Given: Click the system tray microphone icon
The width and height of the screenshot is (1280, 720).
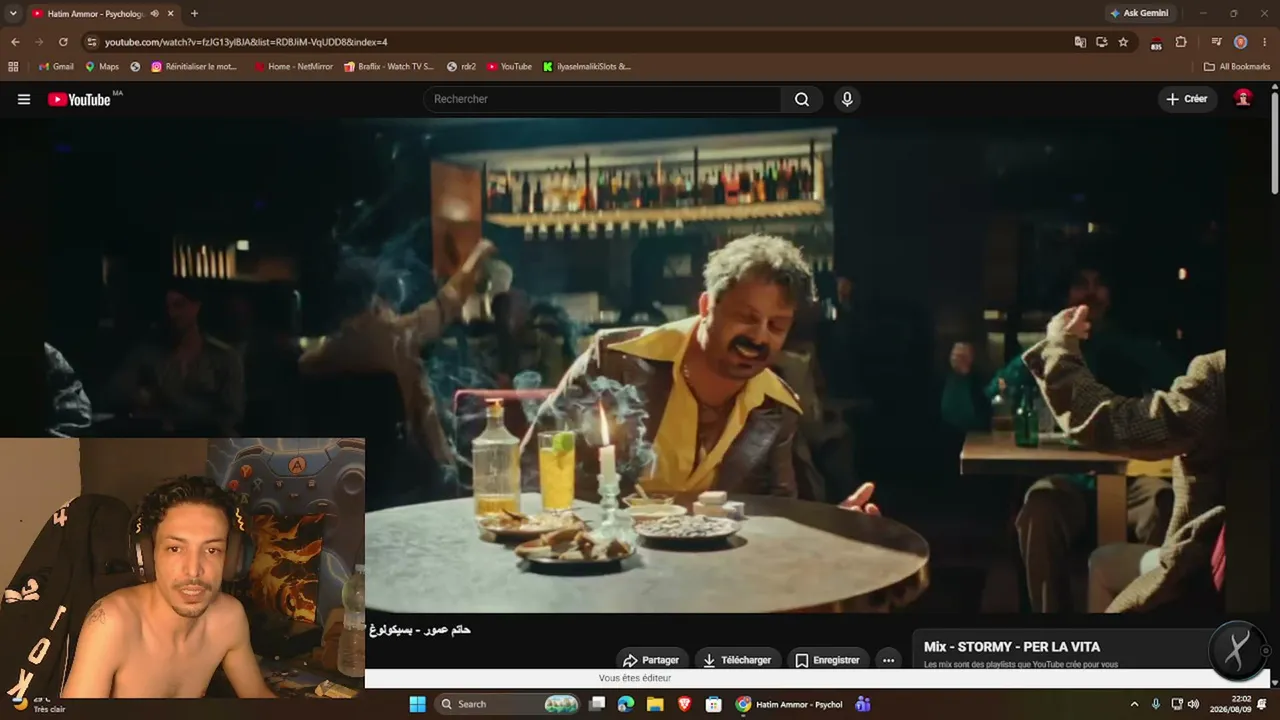Looking at the screenshot, I should tap(1156, 704).
